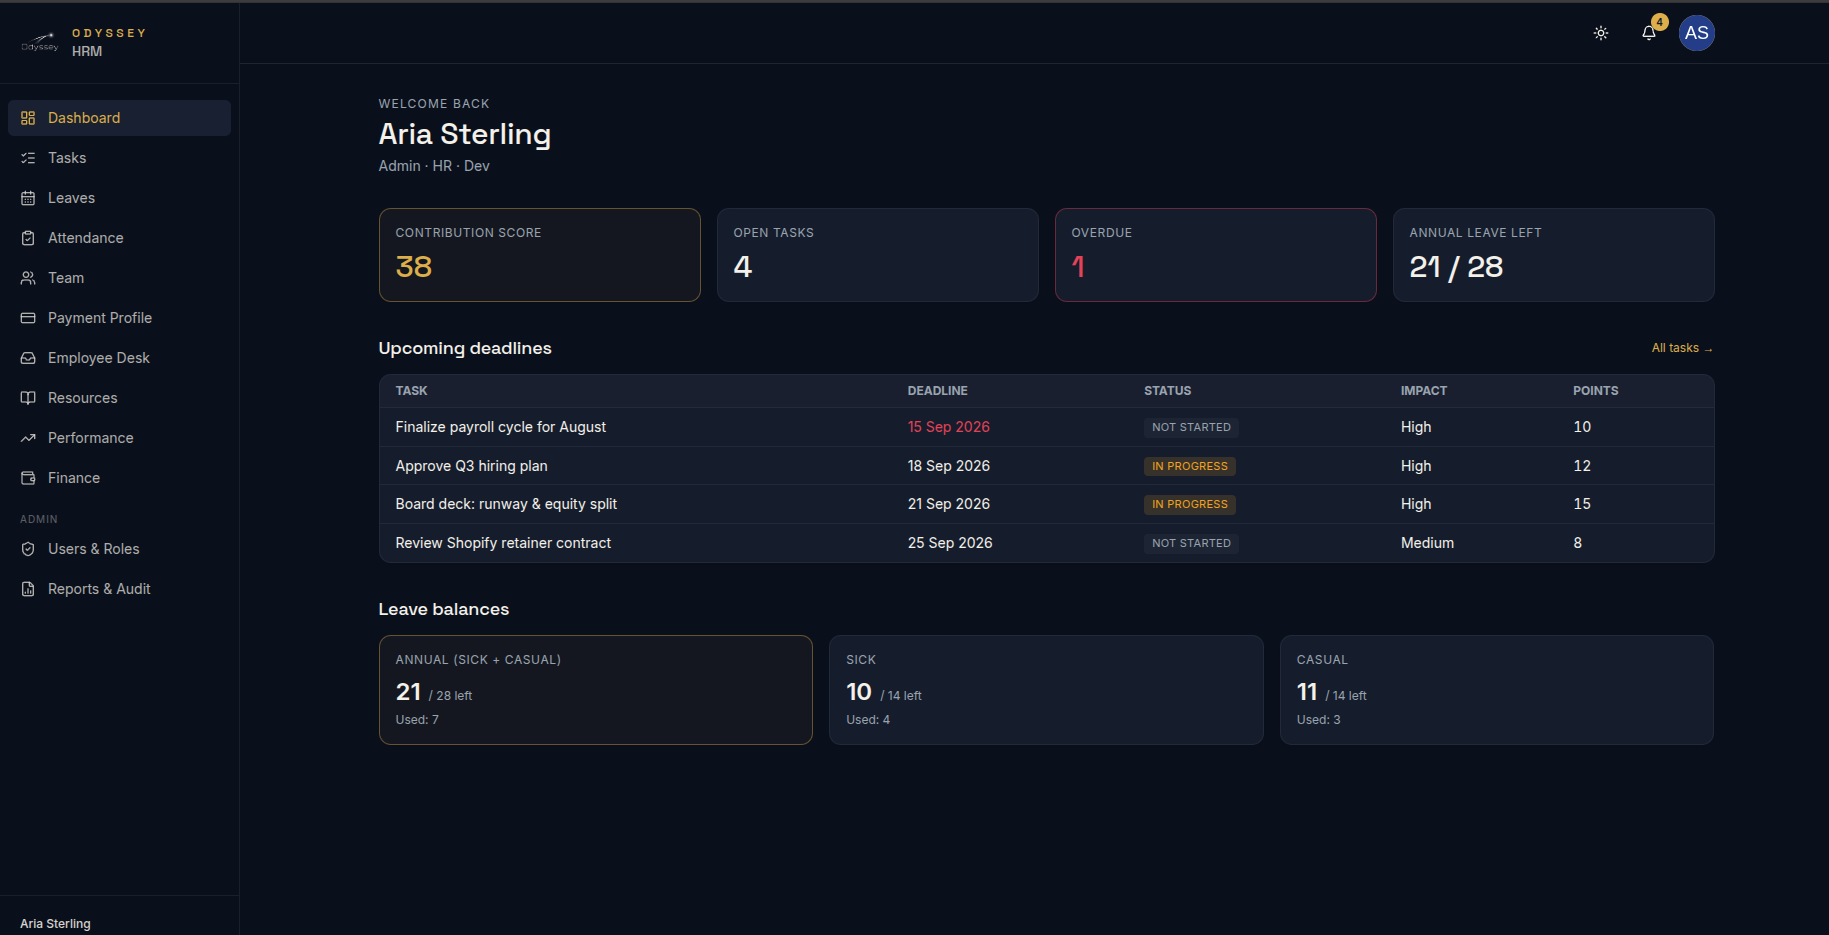Open the Contribution Score card
Viewport: 1829px width, 935px height.
[x=540, y=255]
